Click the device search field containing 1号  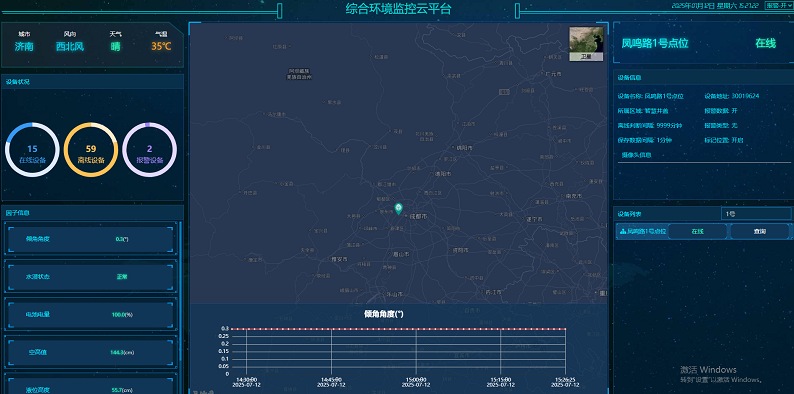pyautogui.click(x=756, y=214)
